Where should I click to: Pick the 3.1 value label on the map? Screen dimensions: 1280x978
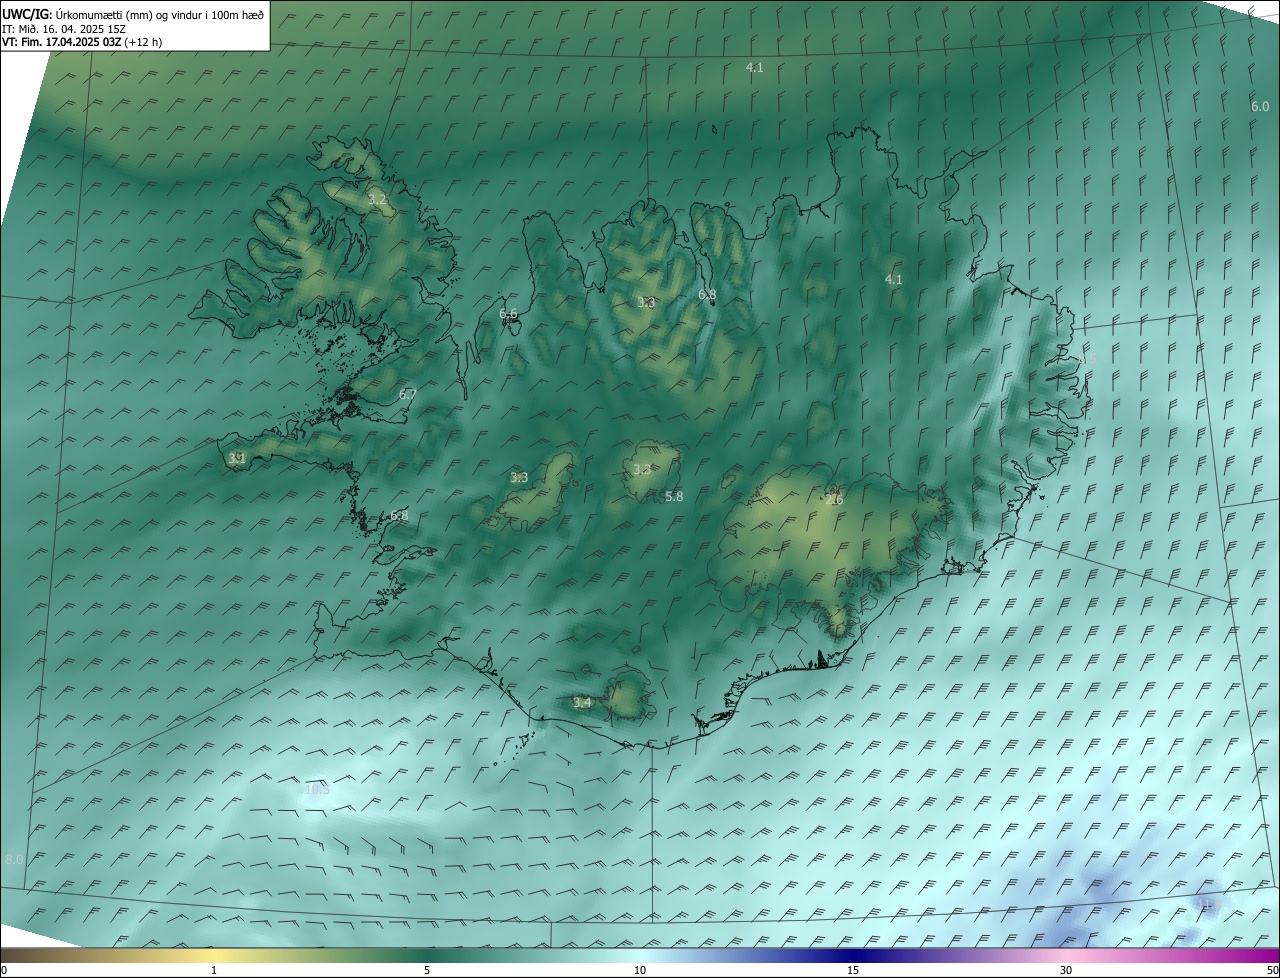[x=237, y=459]
